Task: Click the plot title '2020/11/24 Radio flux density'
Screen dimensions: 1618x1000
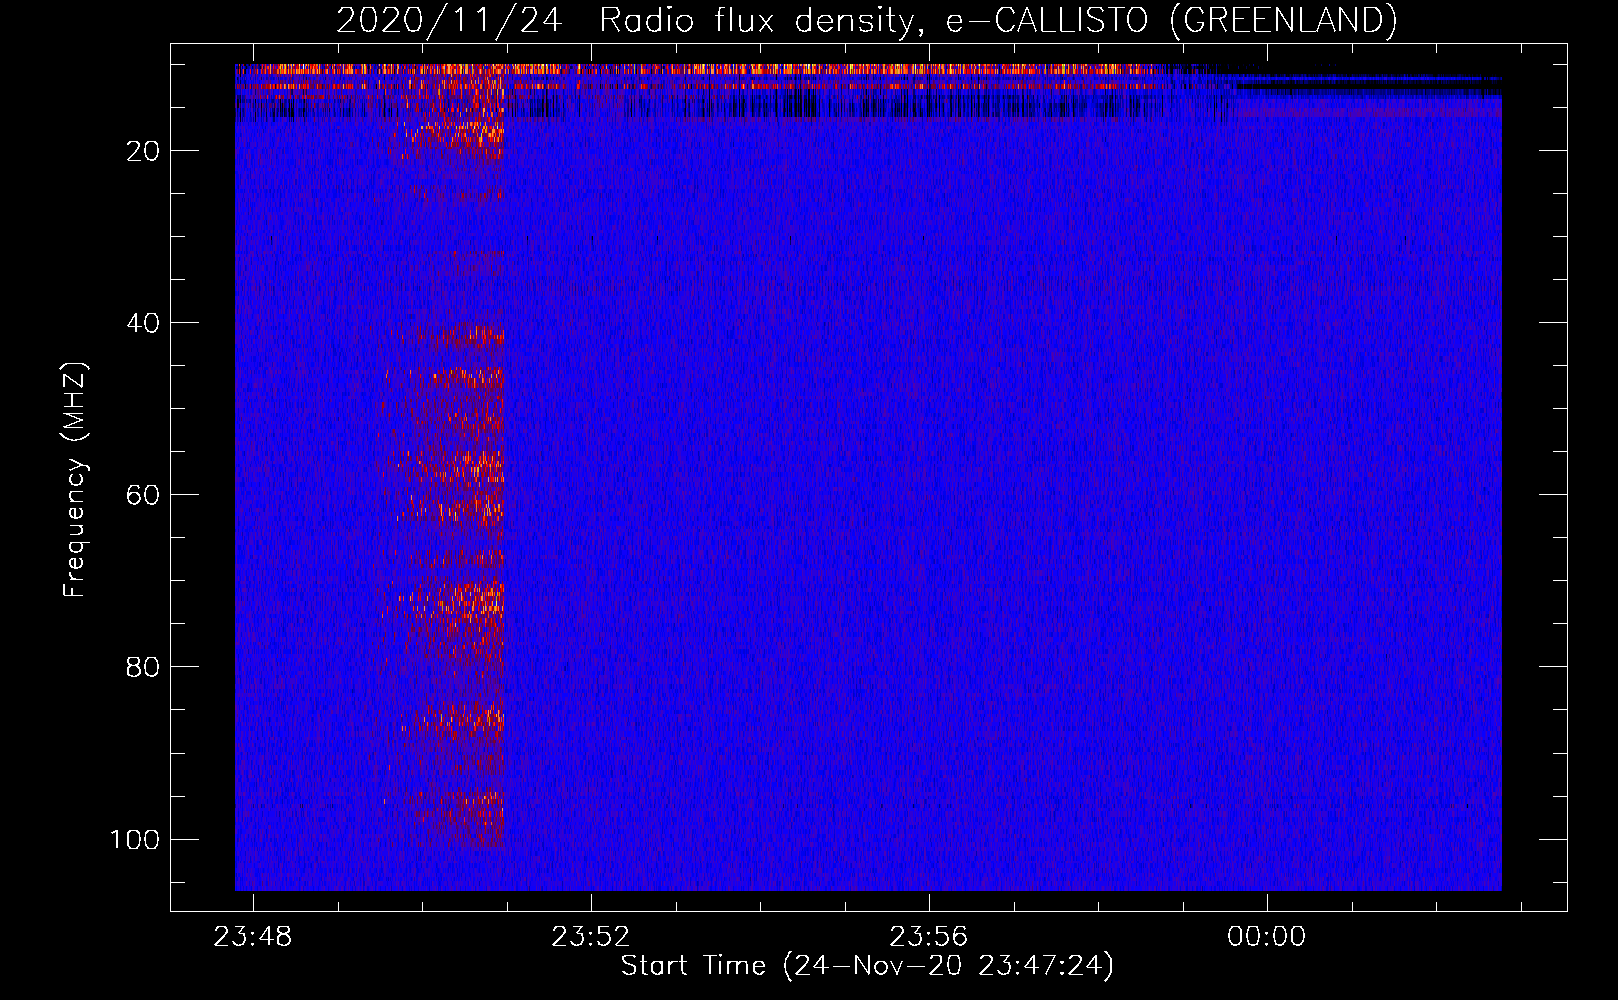Action: pyautogui.click(x=866, y=20)
